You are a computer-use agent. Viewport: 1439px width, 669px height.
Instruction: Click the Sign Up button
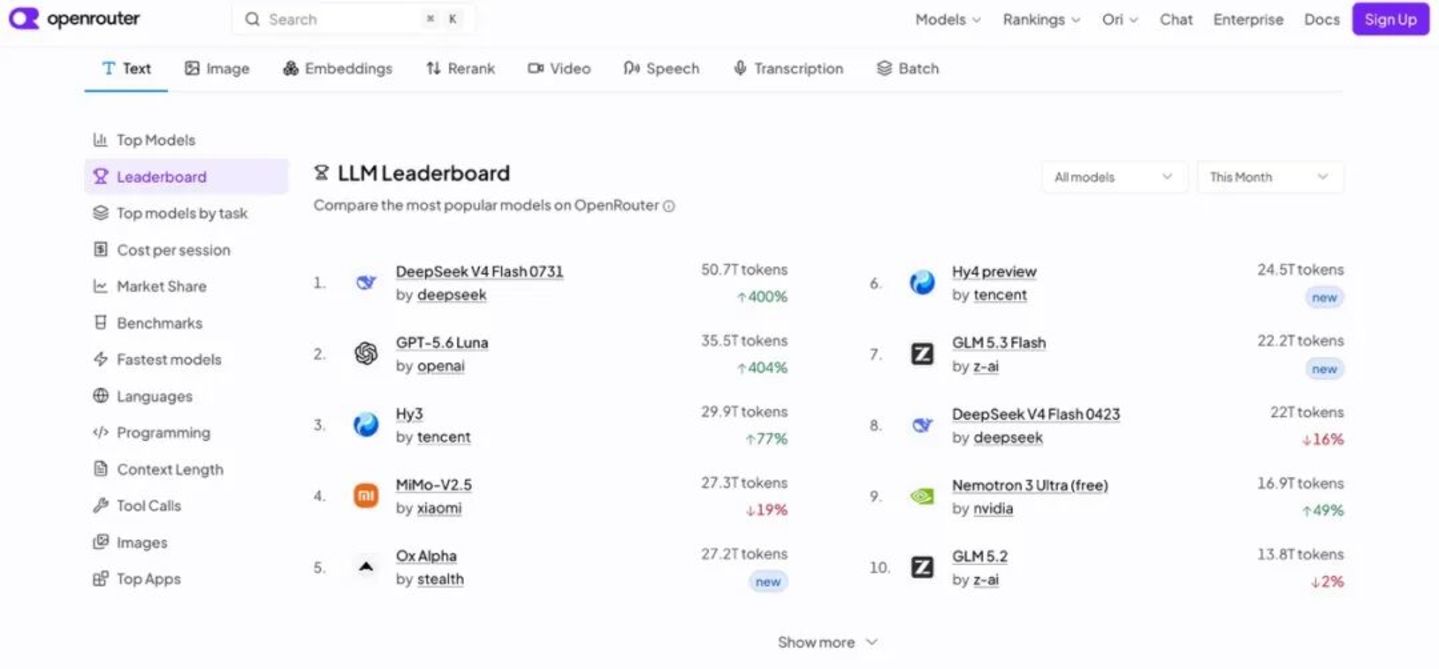click(1390, 19)
